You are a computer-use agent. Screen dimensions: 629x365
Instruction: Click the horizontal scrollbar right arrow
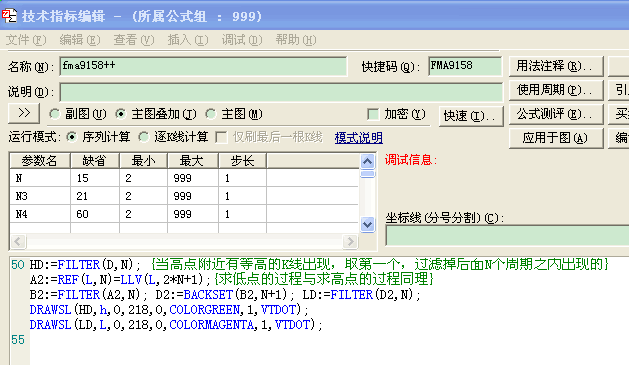(x=350, y=241)
